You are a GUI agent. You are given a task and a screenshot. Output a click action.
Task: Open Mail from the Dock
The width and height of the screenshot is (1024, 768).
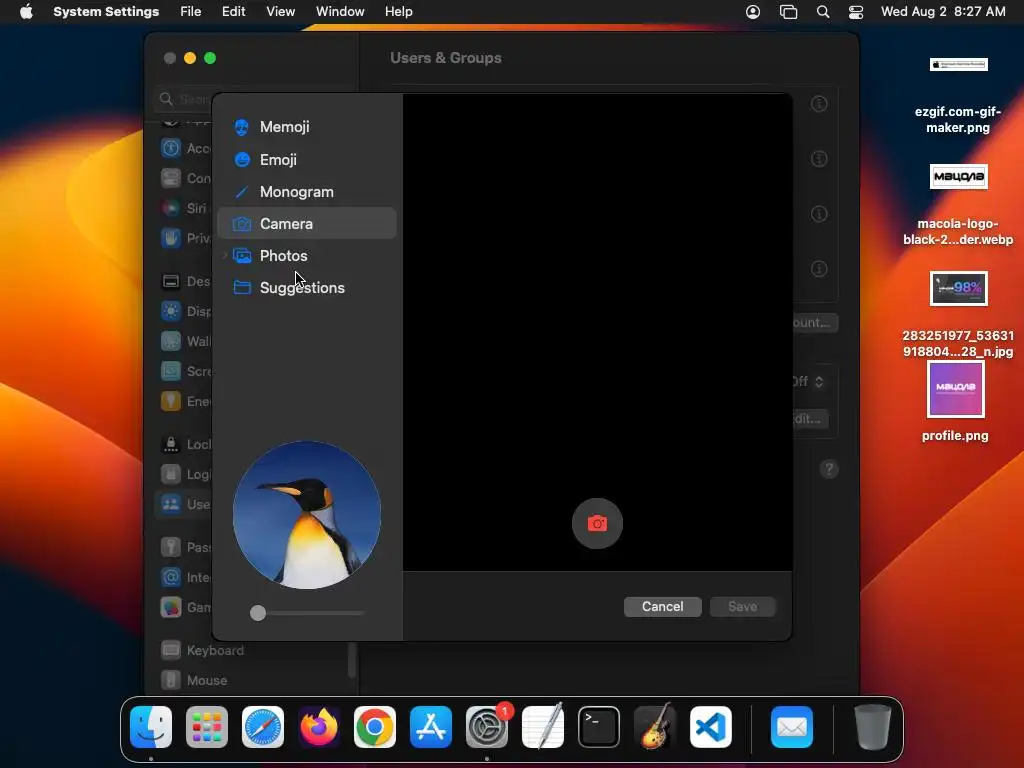click(792, 727)
